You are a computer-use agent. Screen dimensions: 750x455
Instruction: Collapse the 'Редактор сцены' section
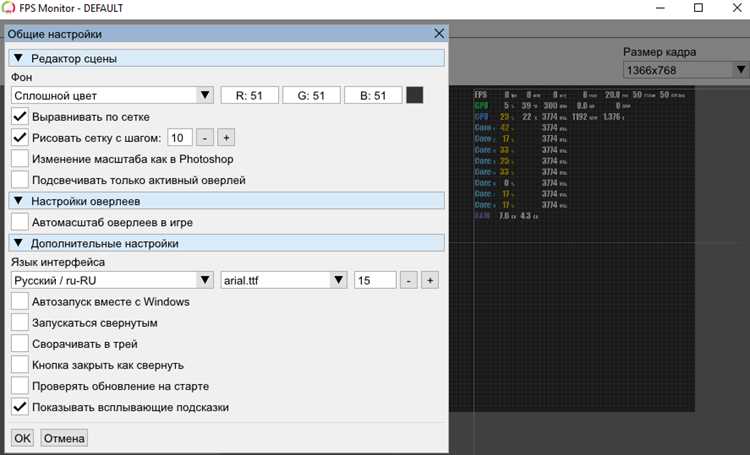pyautogui.click(x=226, y=58)
